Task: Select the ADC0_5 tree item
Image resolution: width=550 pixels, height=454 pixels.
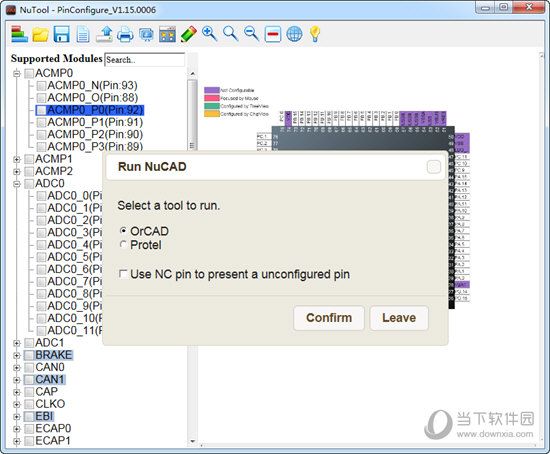Action: coord(75,257)
